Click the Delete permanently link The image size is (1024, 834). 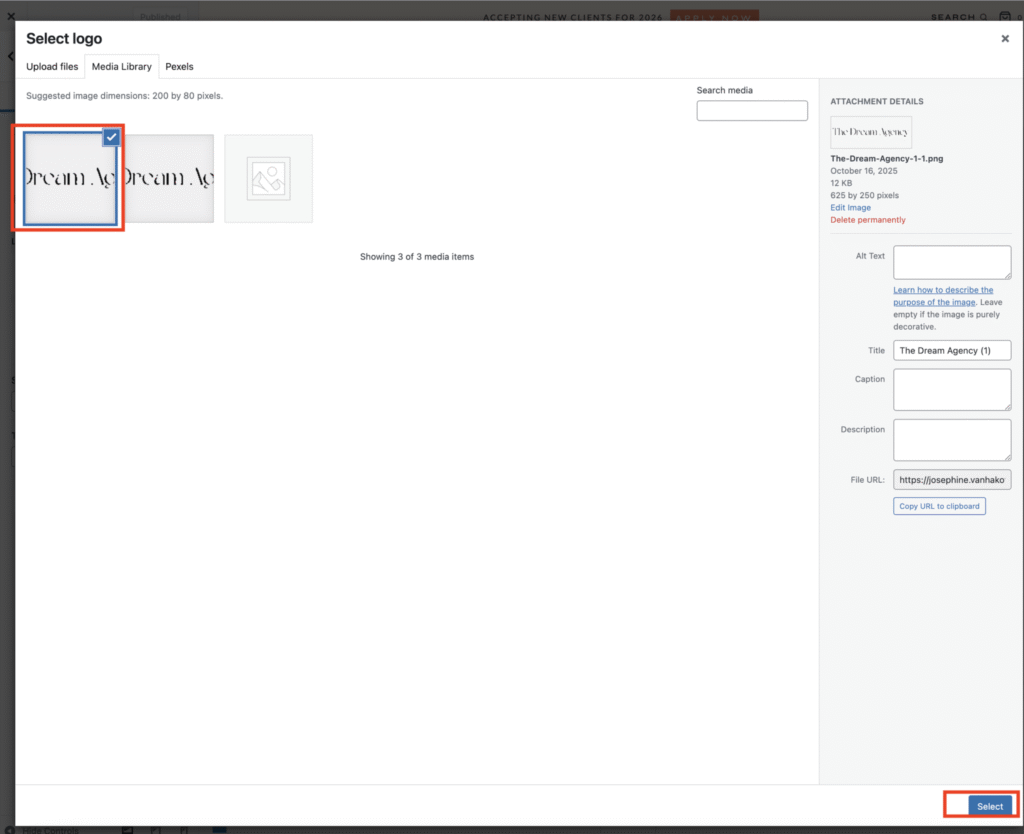point(867,220)
